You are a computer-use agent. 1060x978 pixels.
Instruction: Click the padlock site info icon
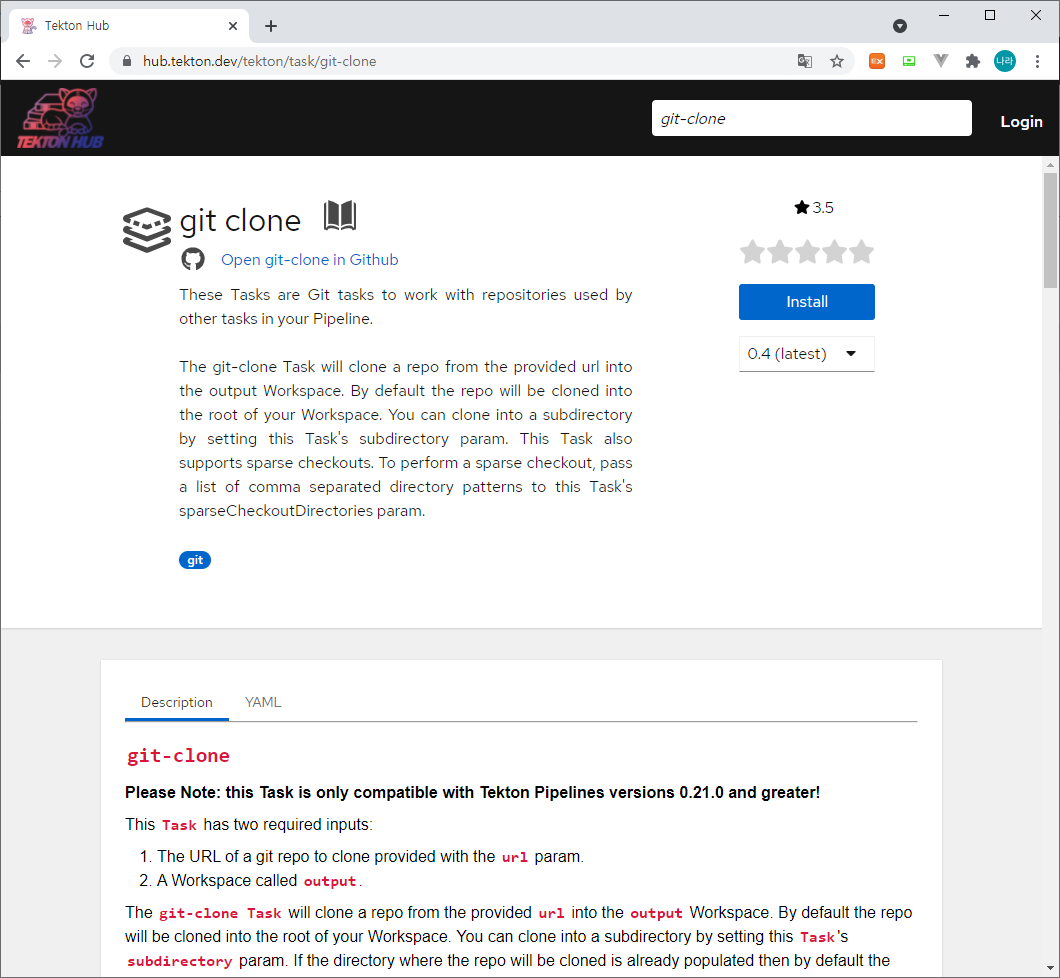tap(126, 61)
